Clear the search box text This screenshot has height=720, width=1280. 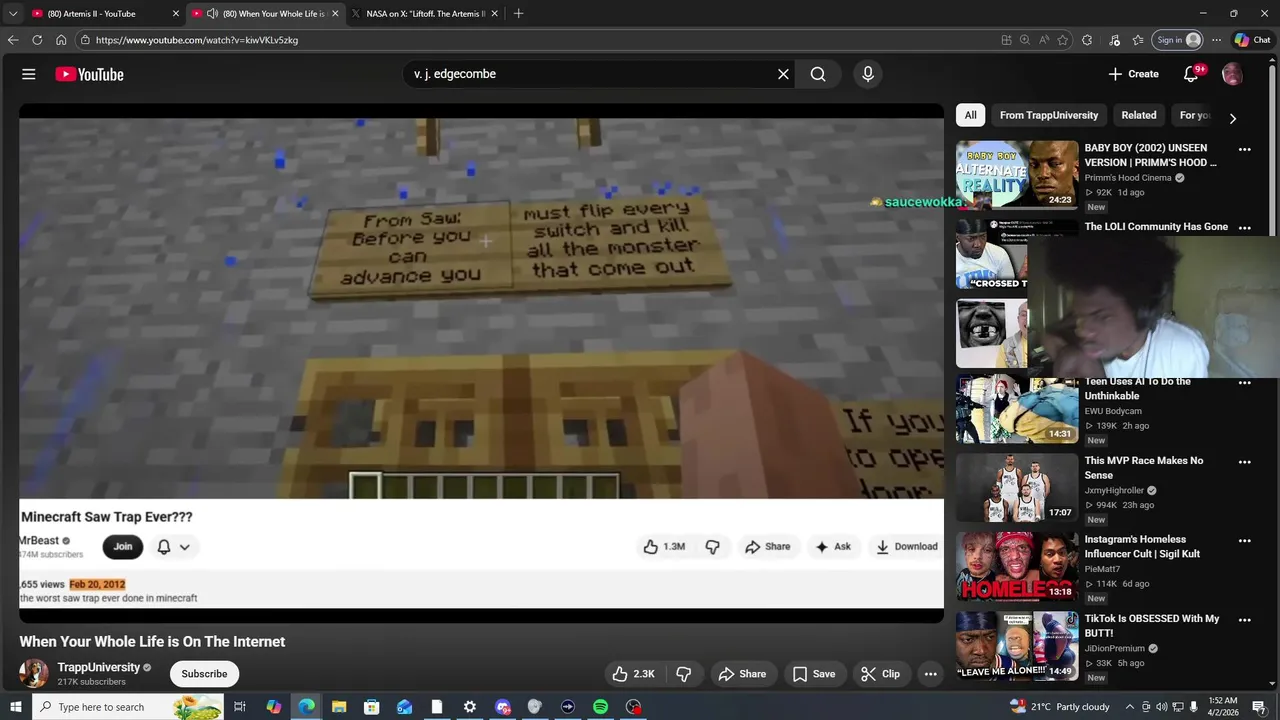(x=783, y=74)
